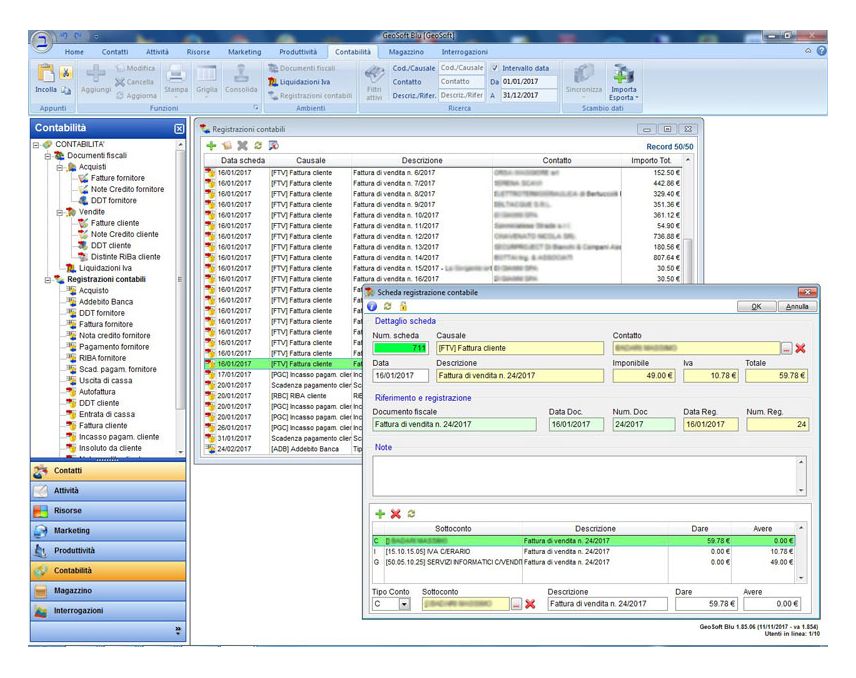Collapse the Documenti fiscali tree node
The image size is (856, 678).
click(47, 156)
